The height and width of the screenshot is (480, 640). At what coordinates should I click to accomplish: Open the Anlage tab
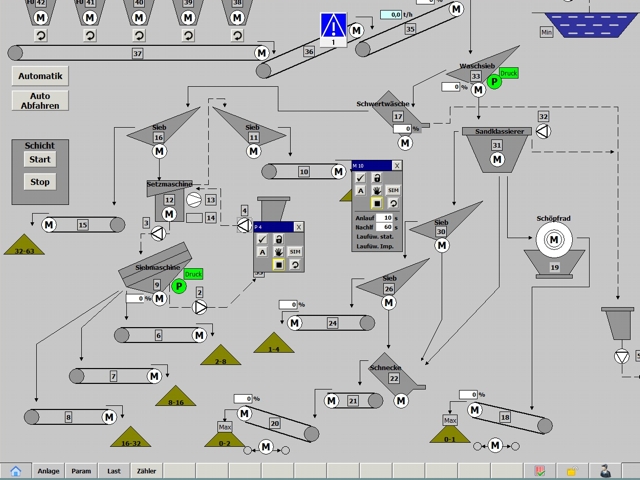48,471
